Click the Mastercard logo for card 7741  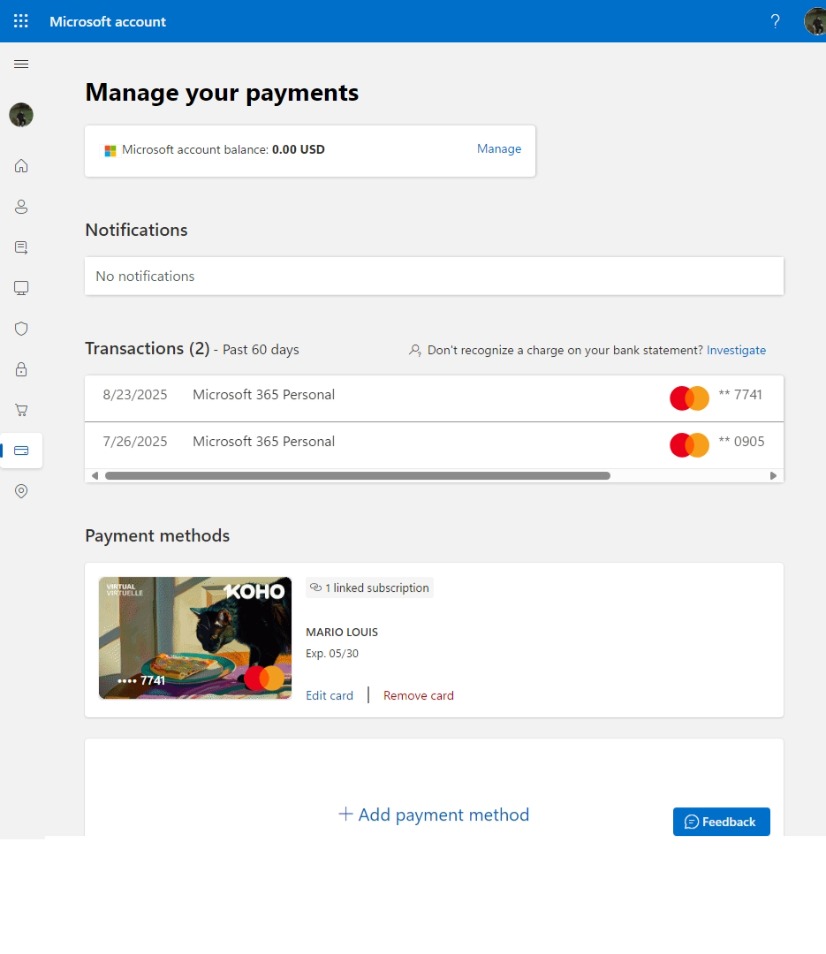pos(689,399)
